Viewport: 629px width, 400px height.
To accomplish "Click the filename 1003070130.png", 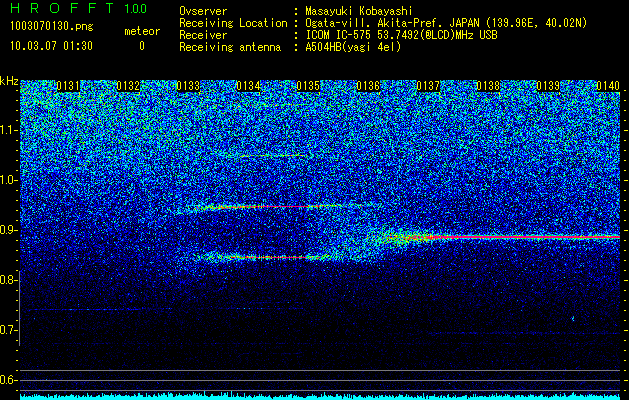I will pyautogui.click(x=52, y=27).
